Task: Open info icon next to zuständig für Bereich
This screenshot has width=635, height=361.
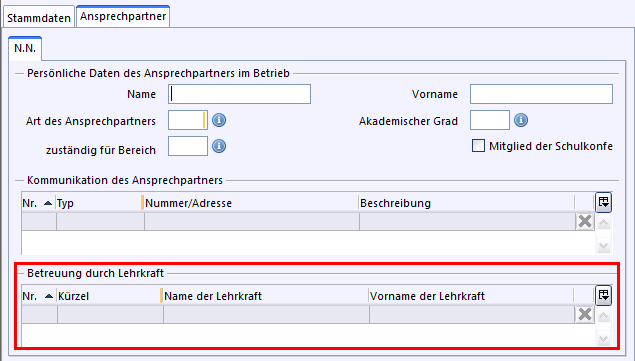Action: pos(219,146)
